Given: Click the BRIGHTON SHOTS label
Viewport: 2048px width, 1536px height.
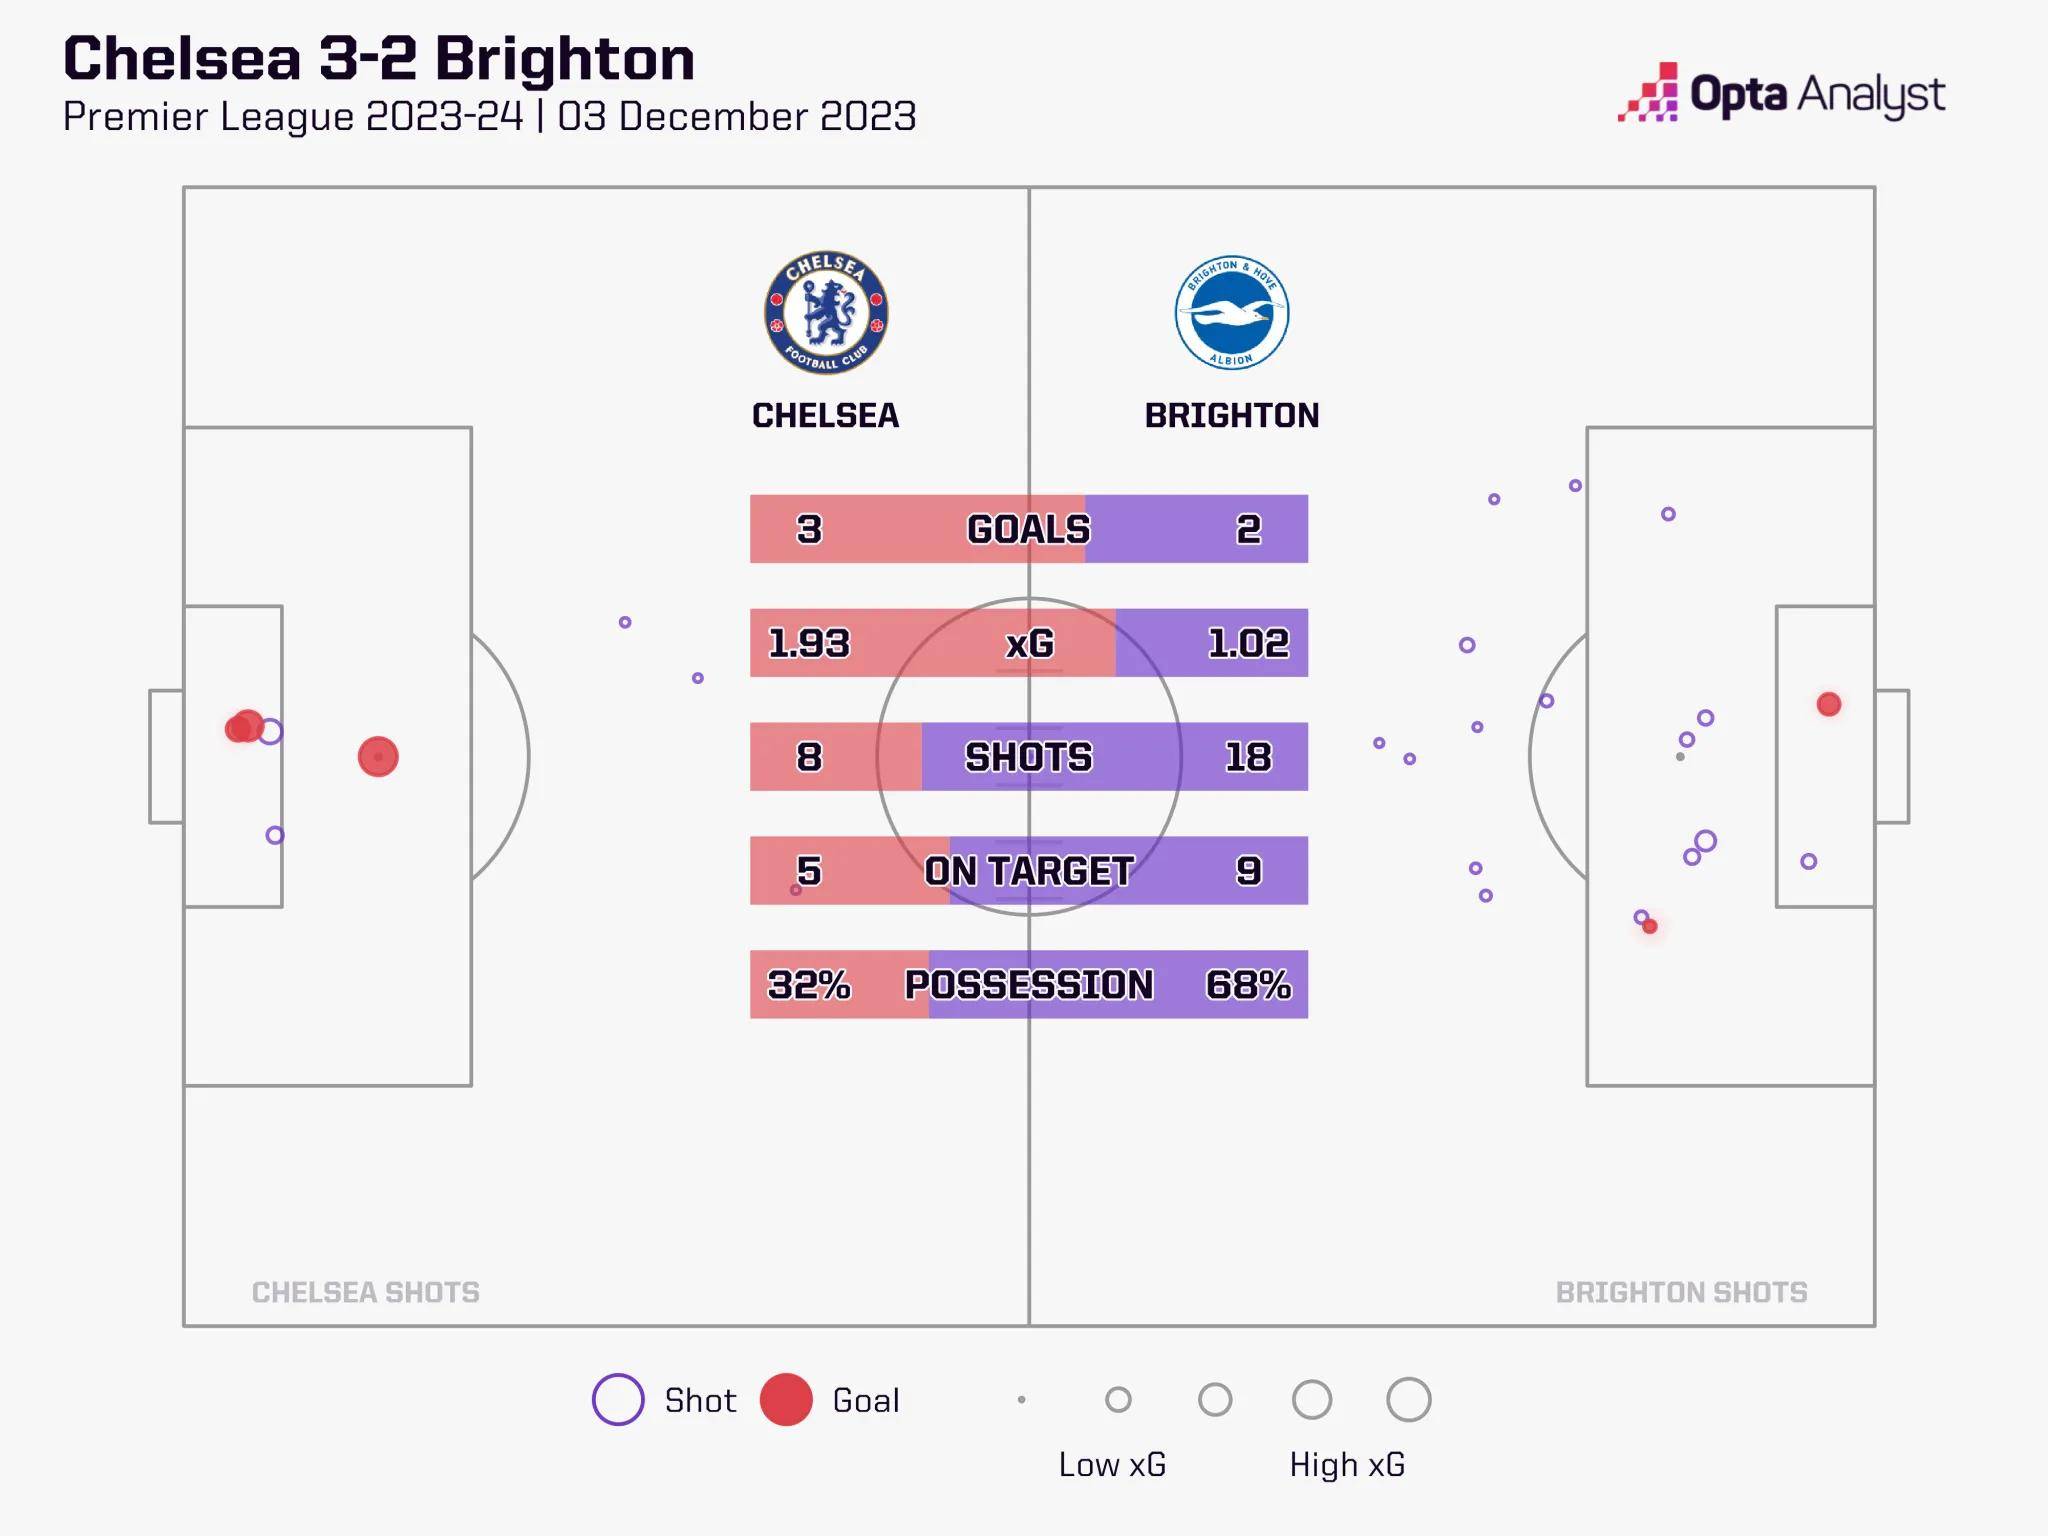Looking at the screenshot, I should click(1681, 1292).
